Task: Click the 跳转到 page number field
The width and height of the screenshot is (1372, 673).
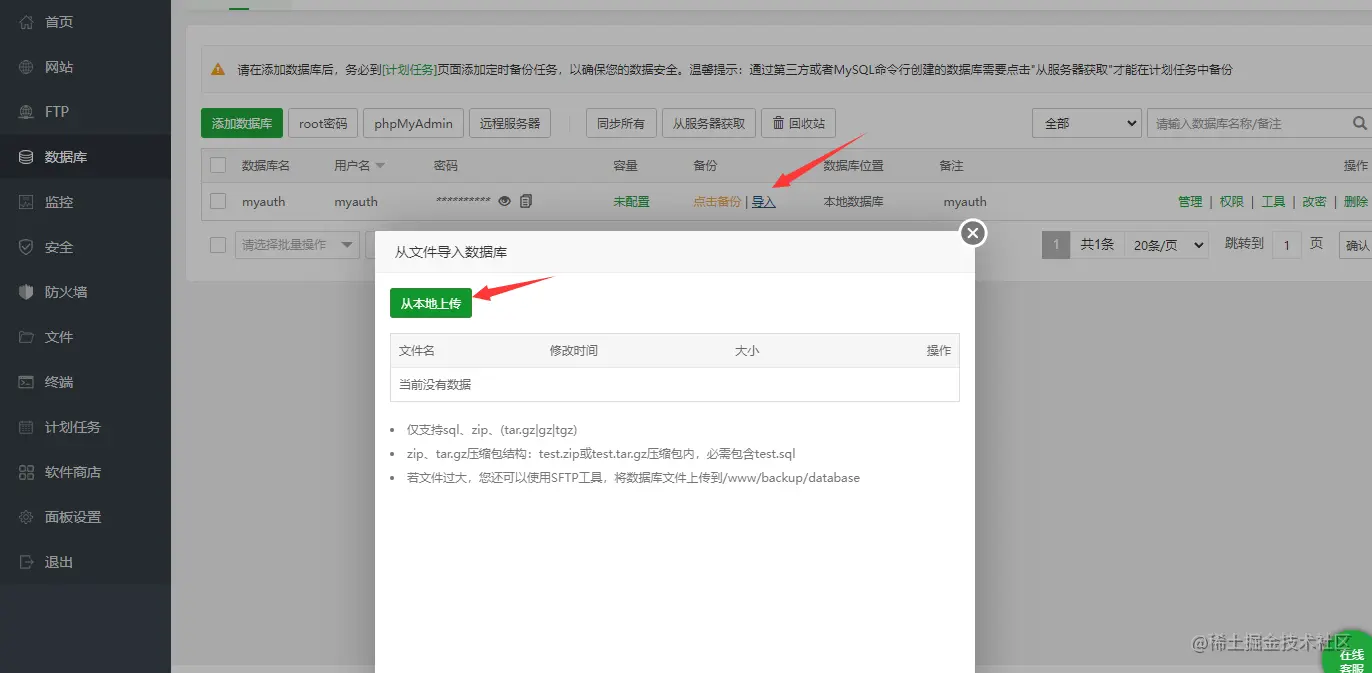Action: (1286, 244)
